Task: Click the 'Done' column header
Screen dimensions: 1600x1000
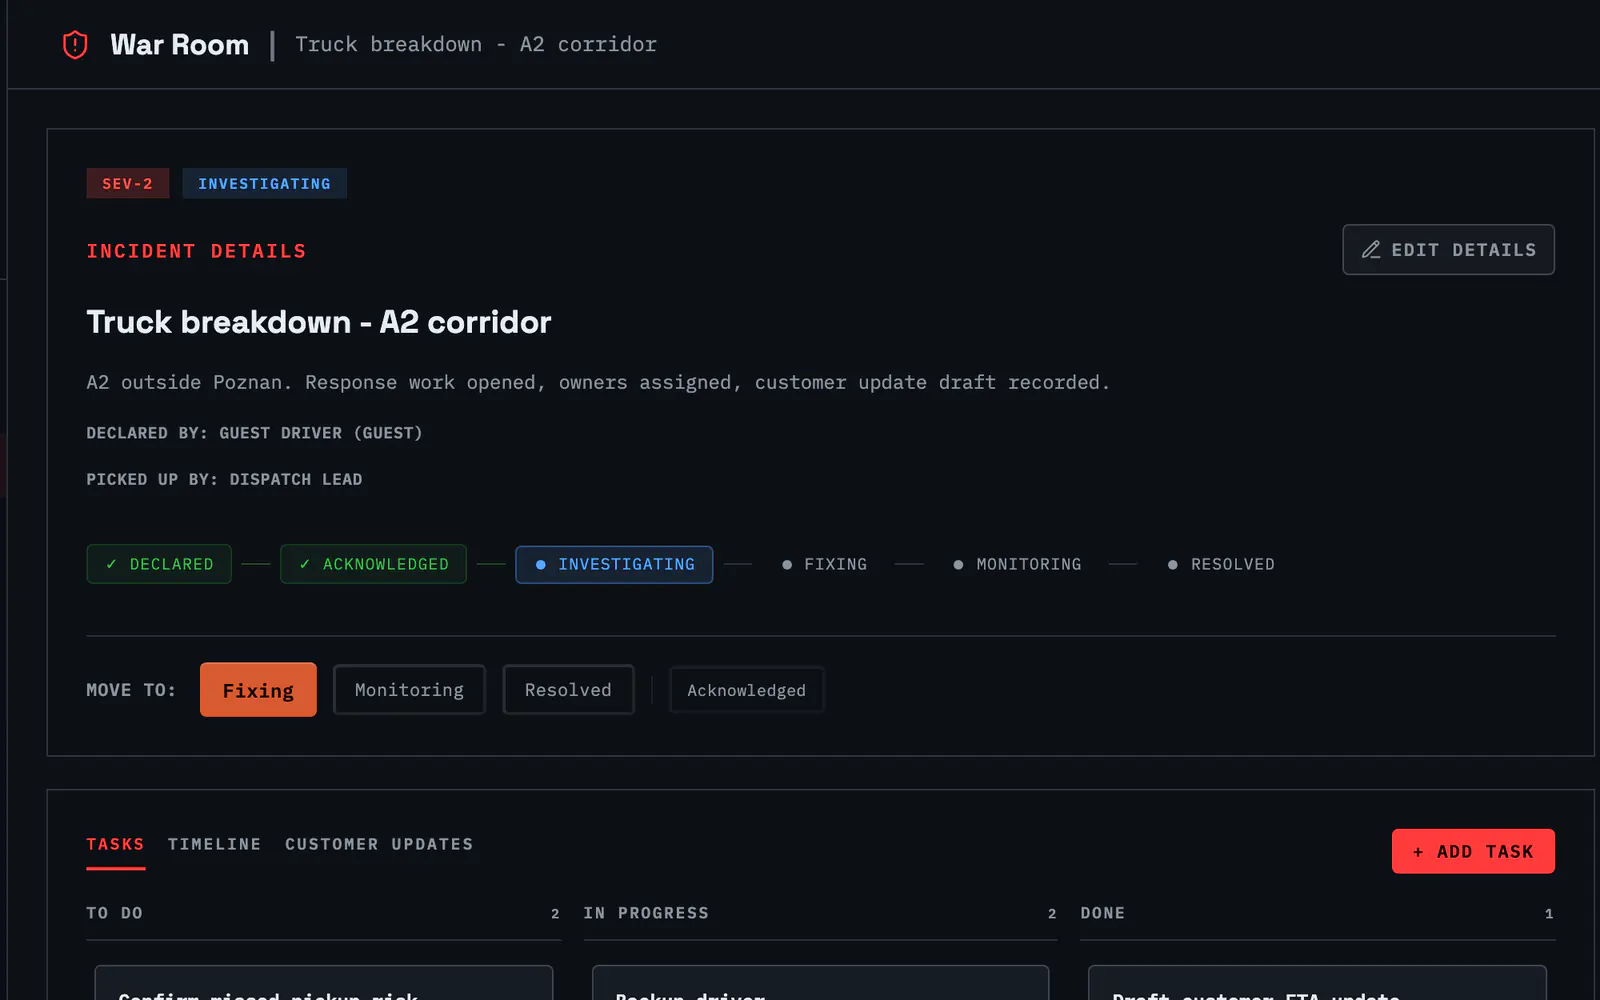Action: pos(1102,913)
